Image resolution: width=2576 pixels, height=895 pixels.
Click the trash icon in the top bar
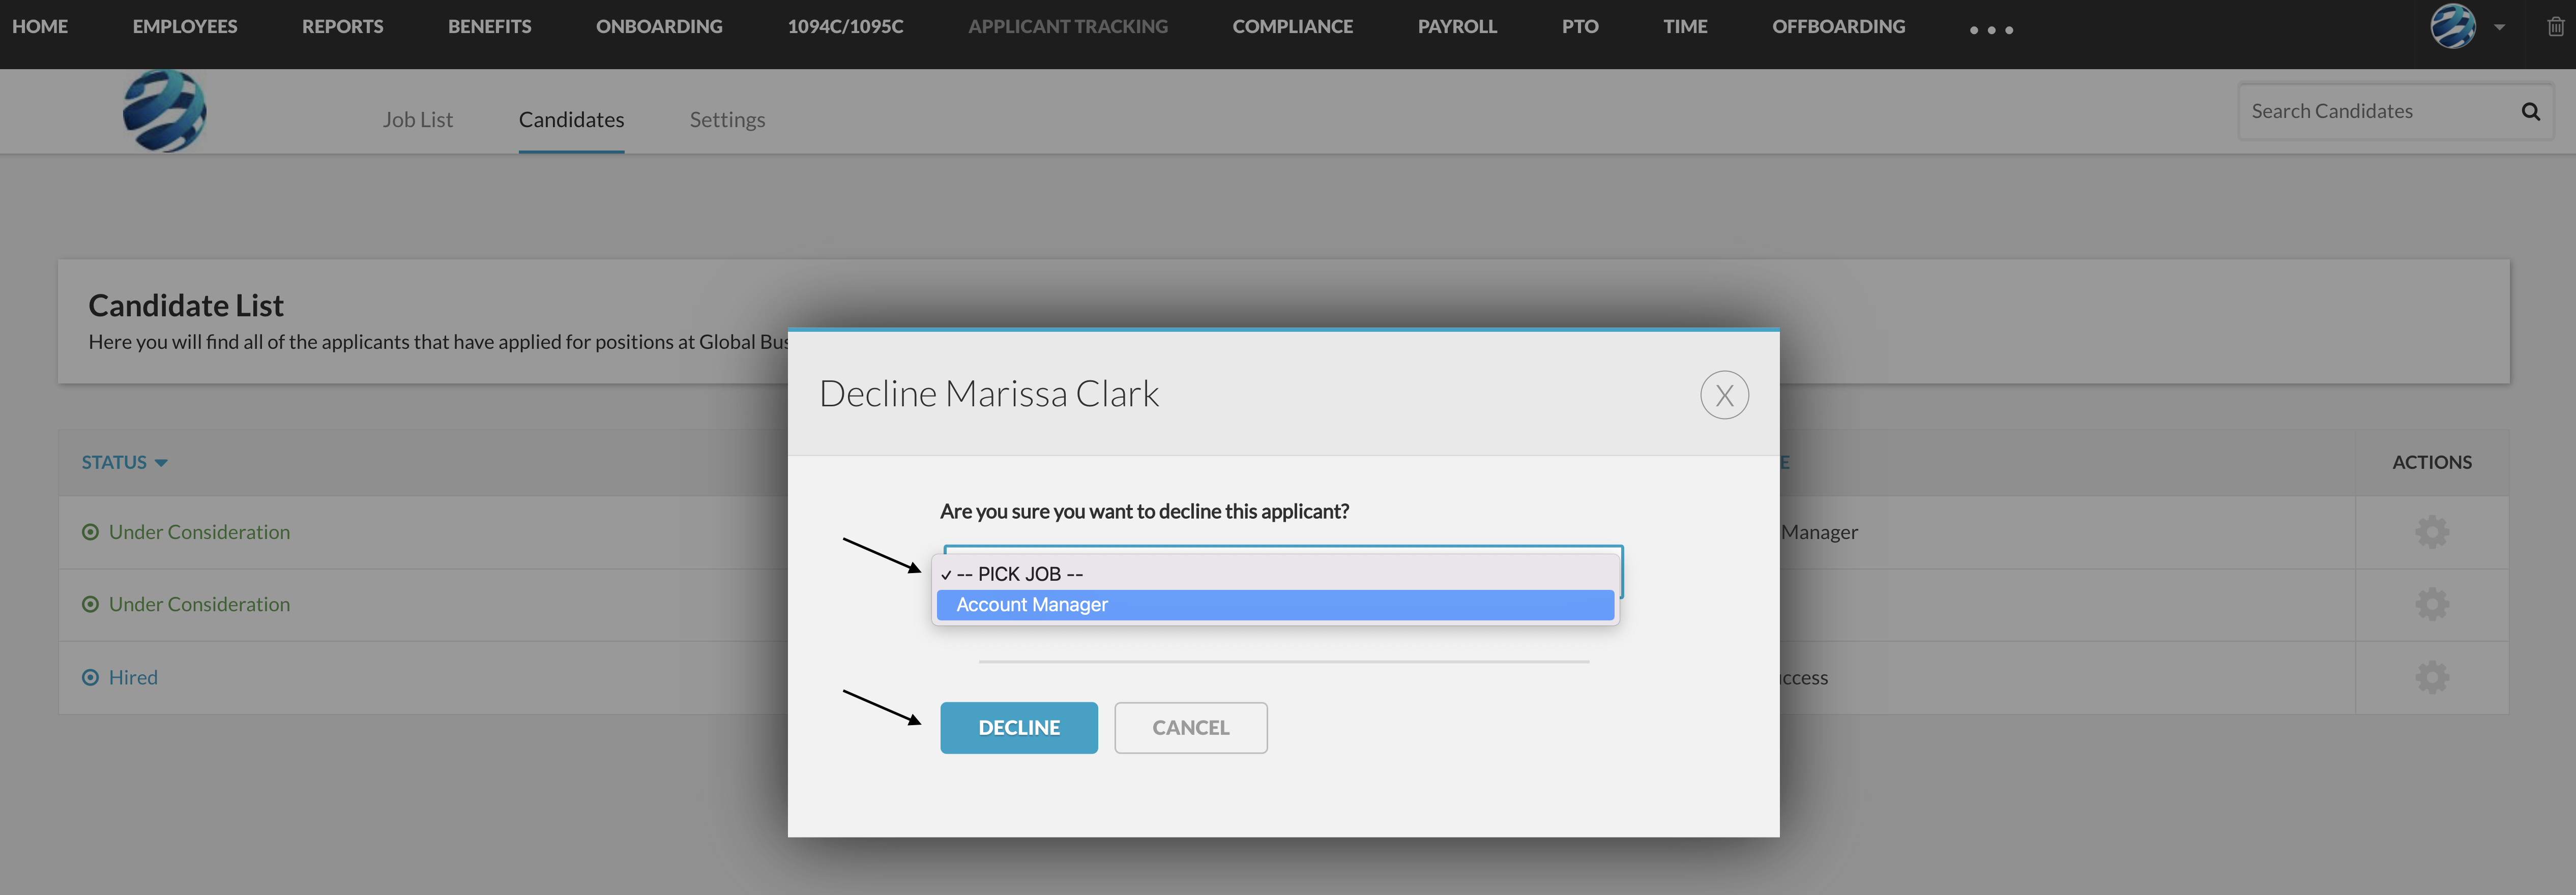[x=2555, y=26]
